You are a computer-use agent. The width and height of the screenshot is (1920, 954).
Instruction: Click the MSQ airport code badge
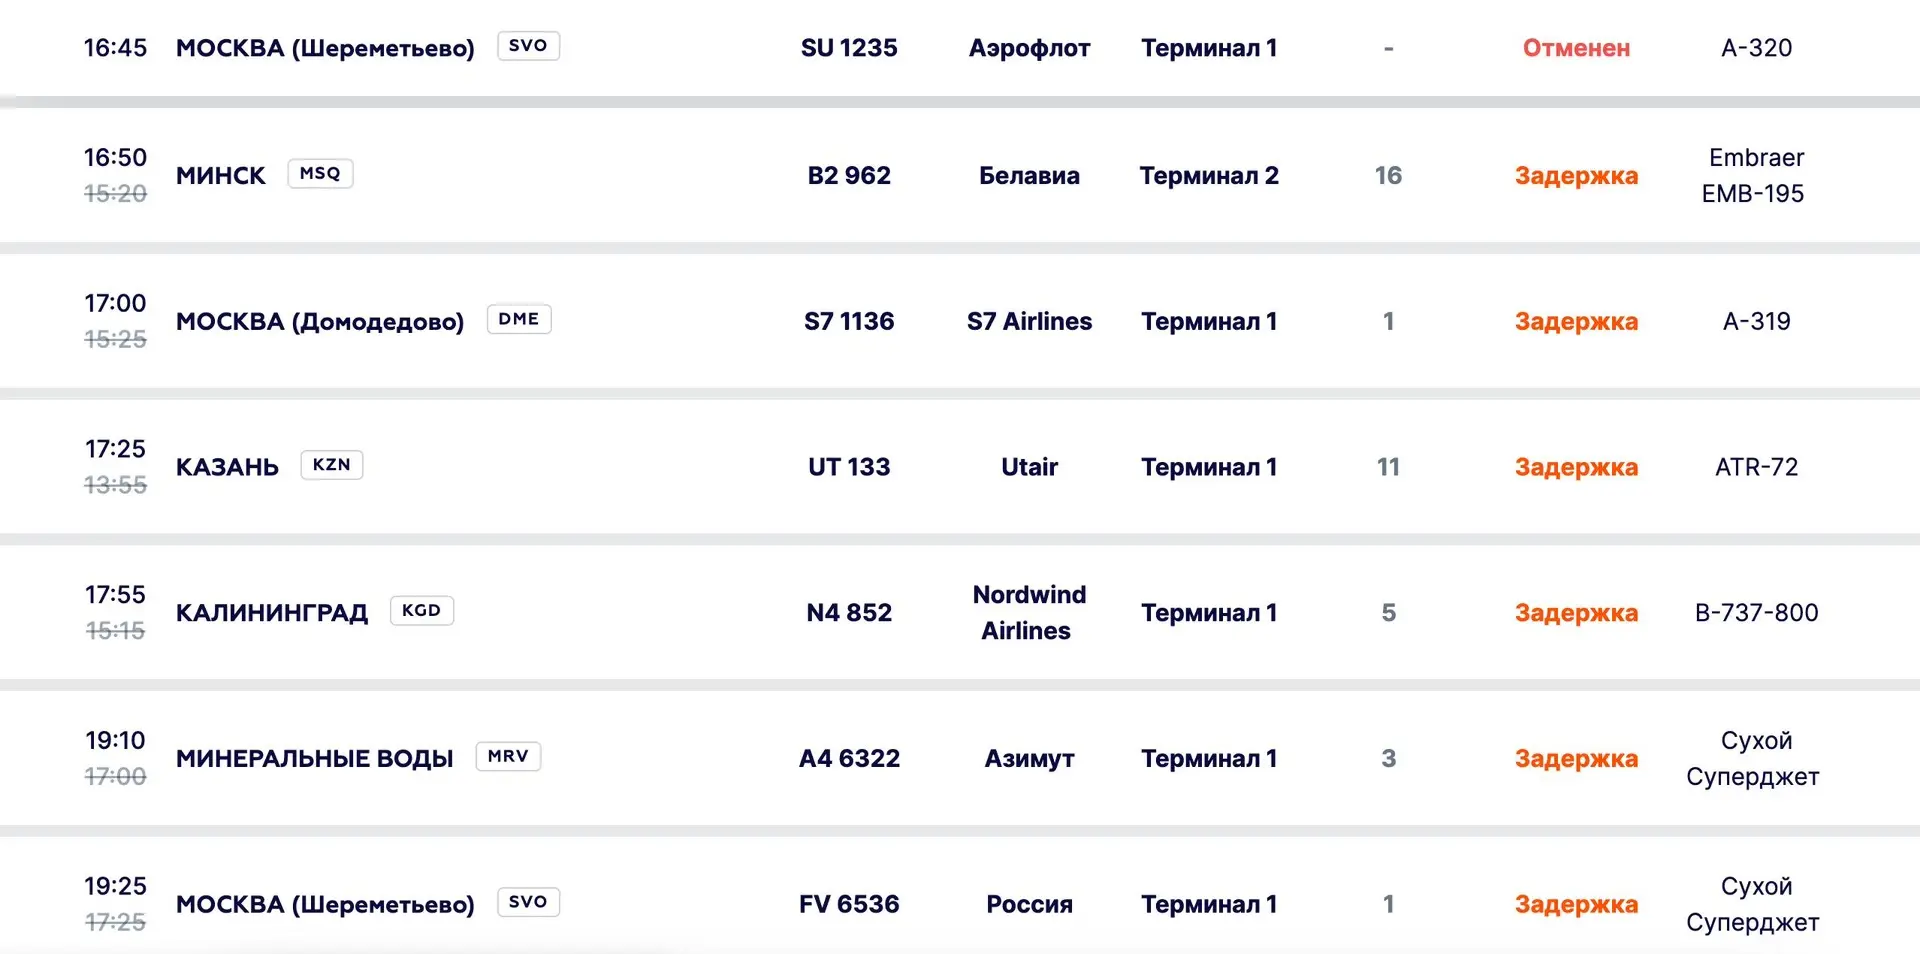pyautogui.click(x=320, y=174)
